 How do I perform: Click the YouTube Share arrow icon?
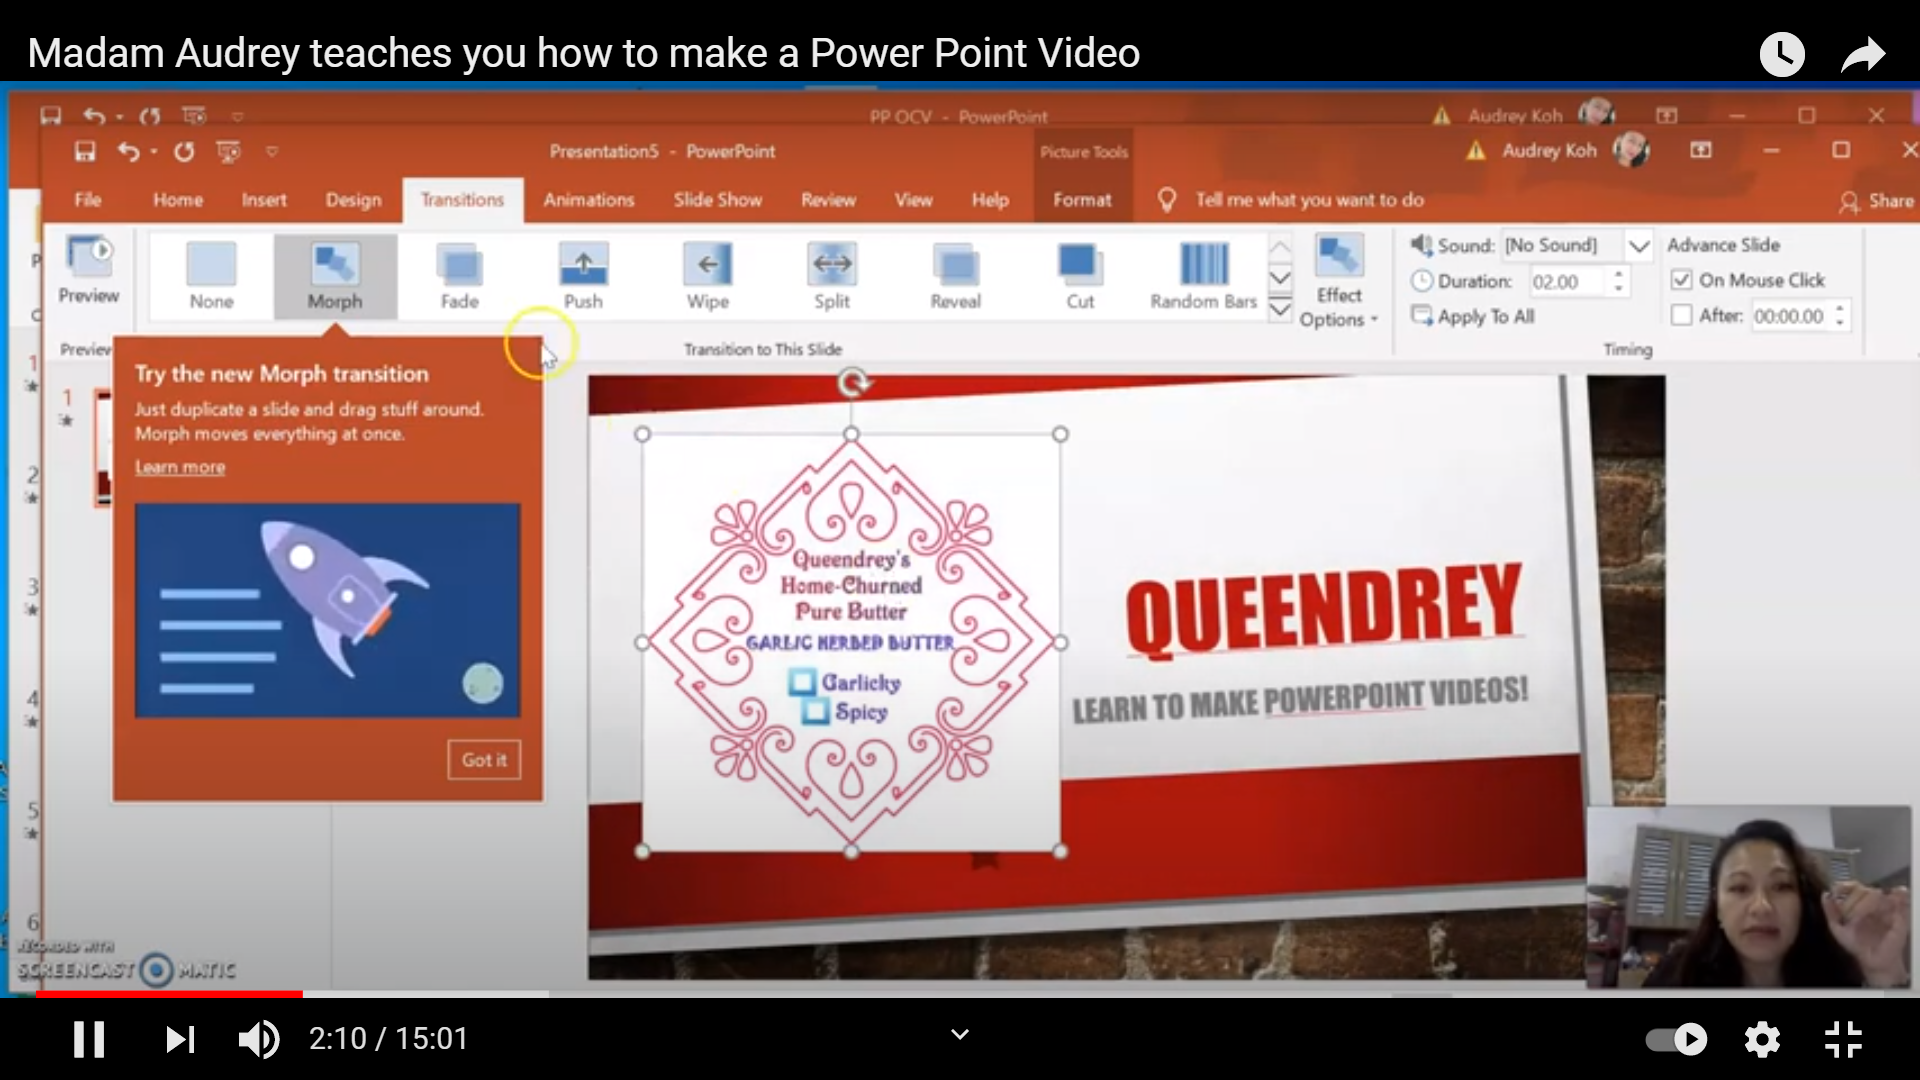click(x=1863, y=54)
